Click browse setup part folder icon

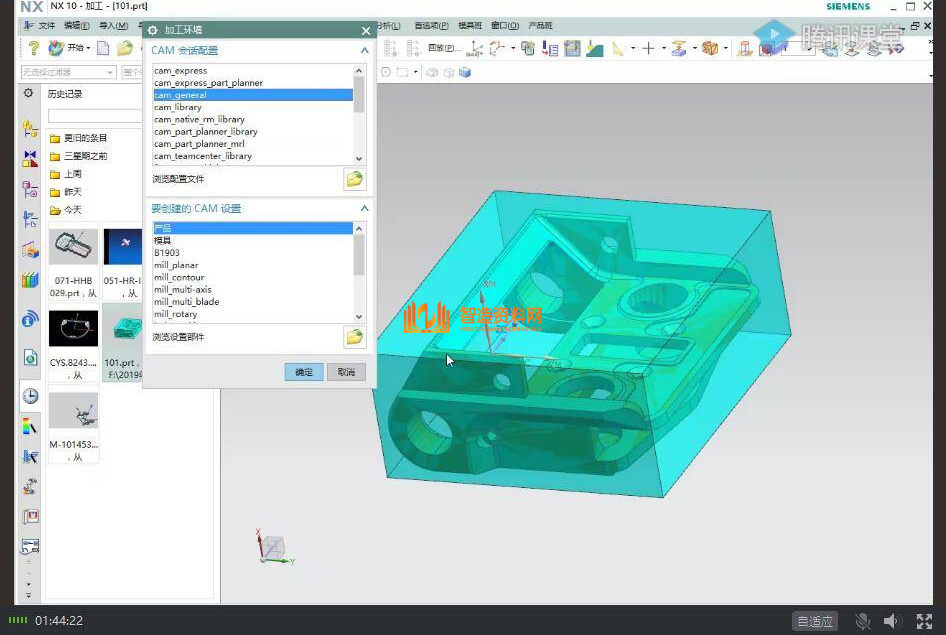tap(354, 337)
